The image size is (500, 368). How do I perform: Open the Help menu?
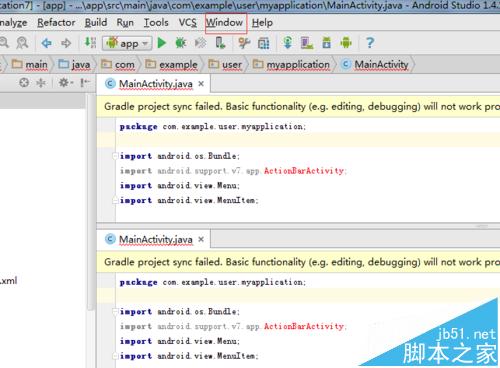(262, 23)
